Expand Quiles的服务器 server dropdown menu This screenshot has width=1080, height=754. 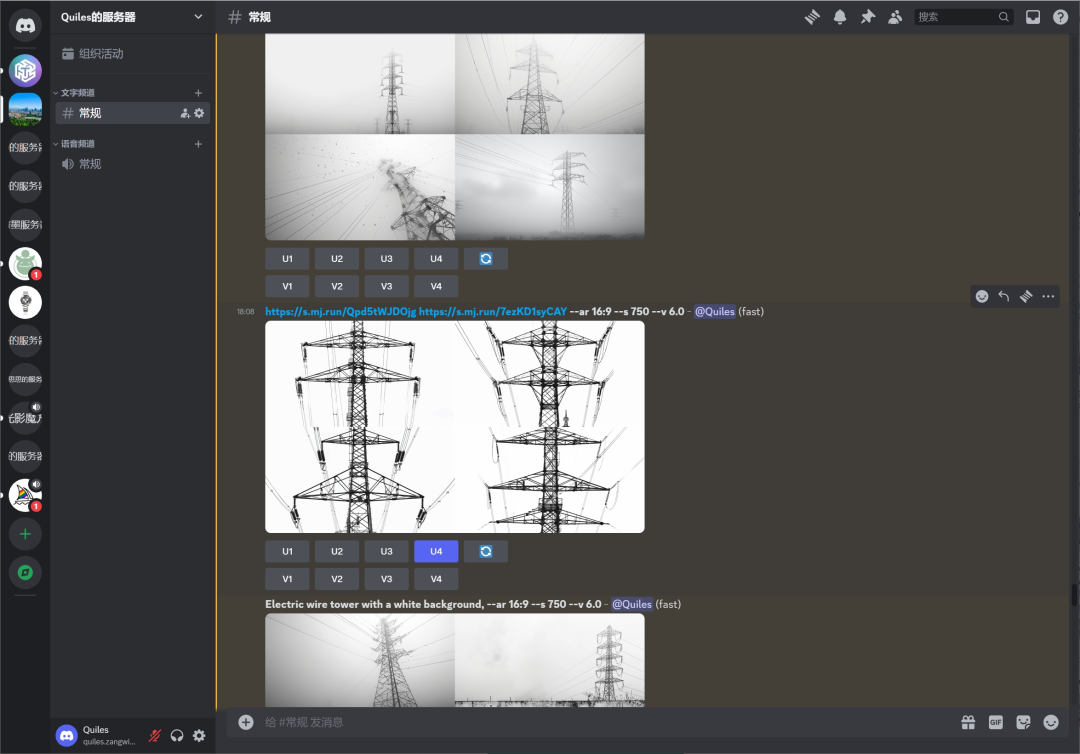pos(198,17)
